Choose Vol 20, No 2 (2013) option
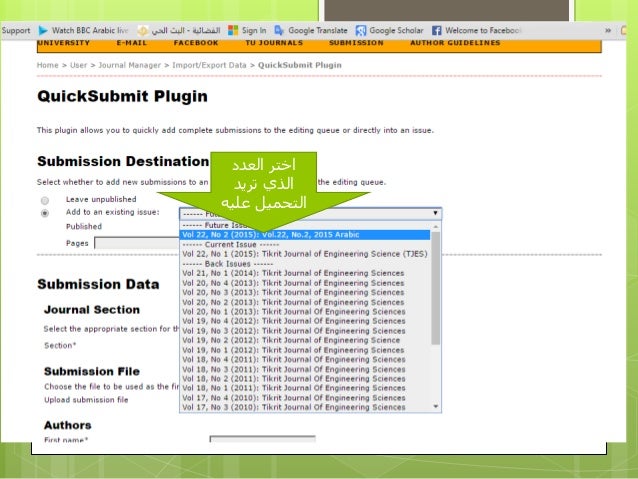 click(x=305, y=302)
